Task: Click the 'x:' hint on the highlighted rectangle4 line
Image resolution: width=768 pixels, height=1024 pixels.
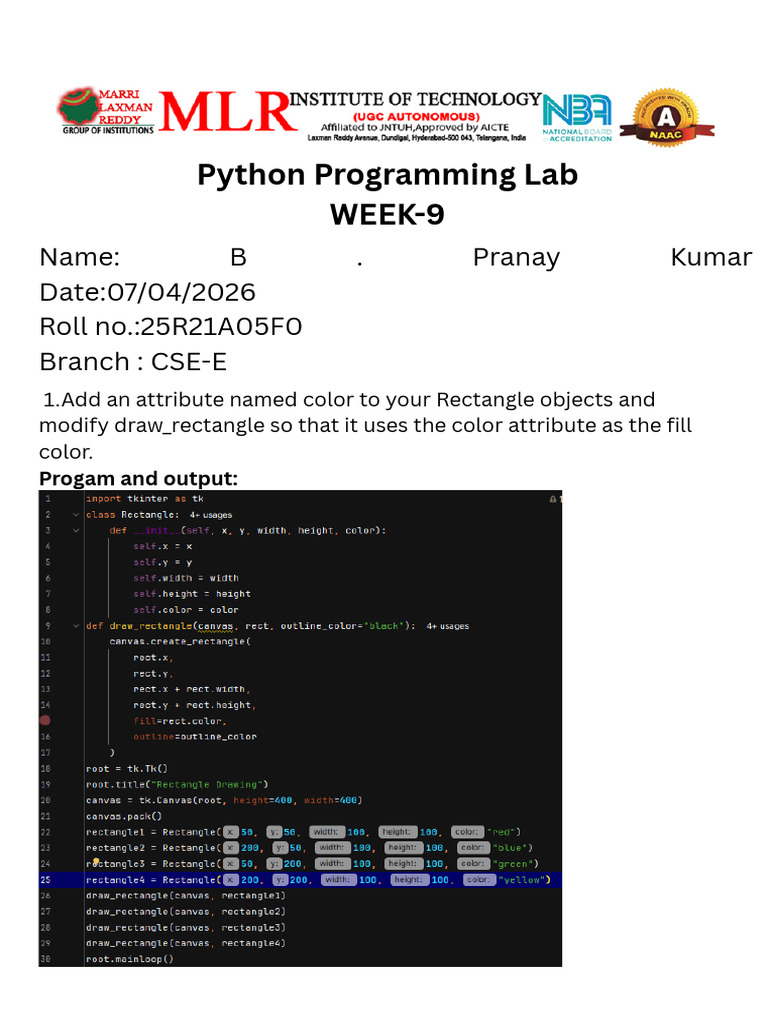Action: (x=231, y=880)
